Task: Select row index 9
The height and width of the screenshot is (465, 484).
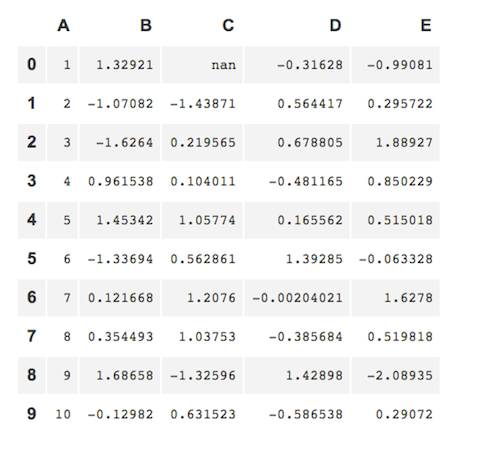Action: (x=32, y=414)
